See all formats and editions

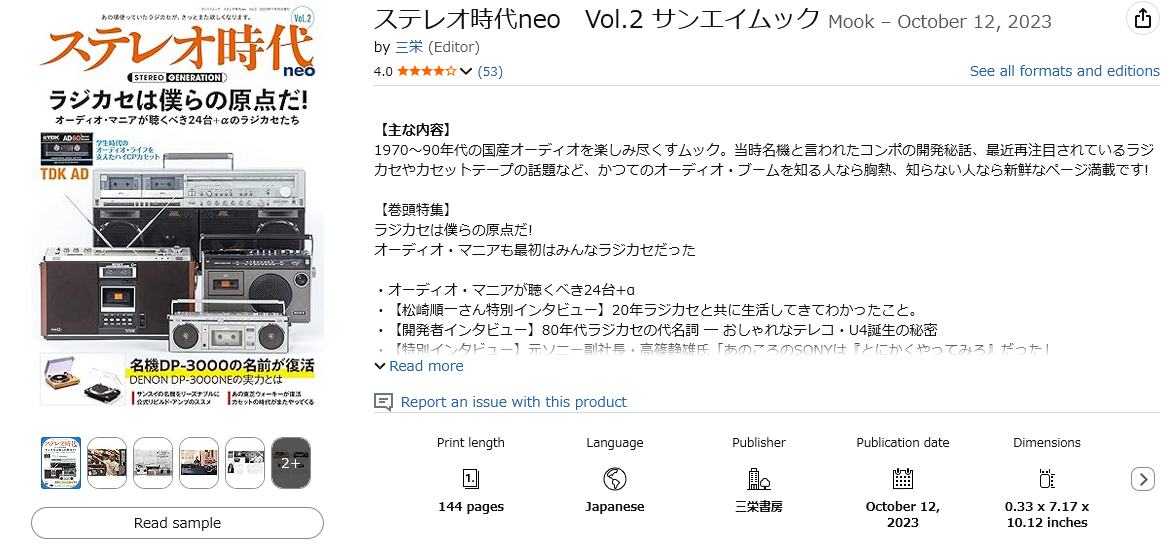click(x=1064, y=71)
